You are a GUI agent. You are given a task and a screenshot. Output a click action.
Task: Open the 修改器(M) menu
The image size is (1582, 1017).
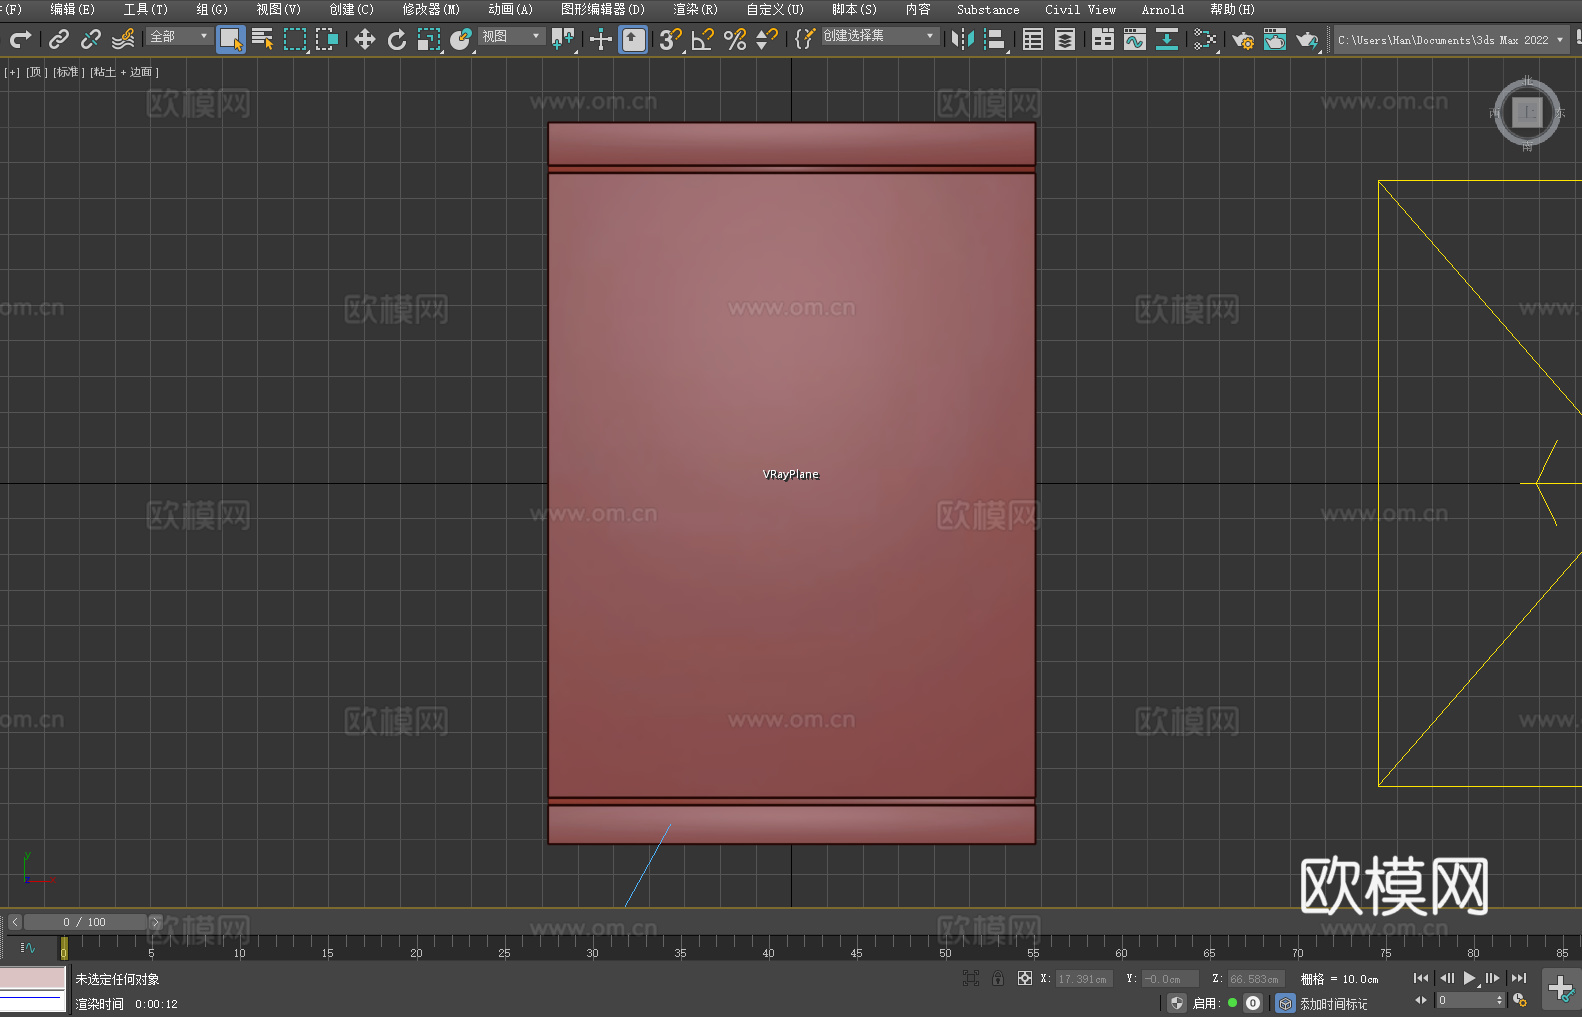[x=431, y=9]
